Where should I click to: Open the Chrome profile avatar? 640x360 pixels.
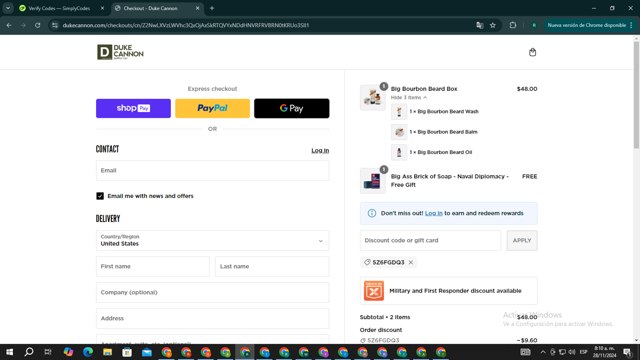pyautogui.click(x=534, y=25)
